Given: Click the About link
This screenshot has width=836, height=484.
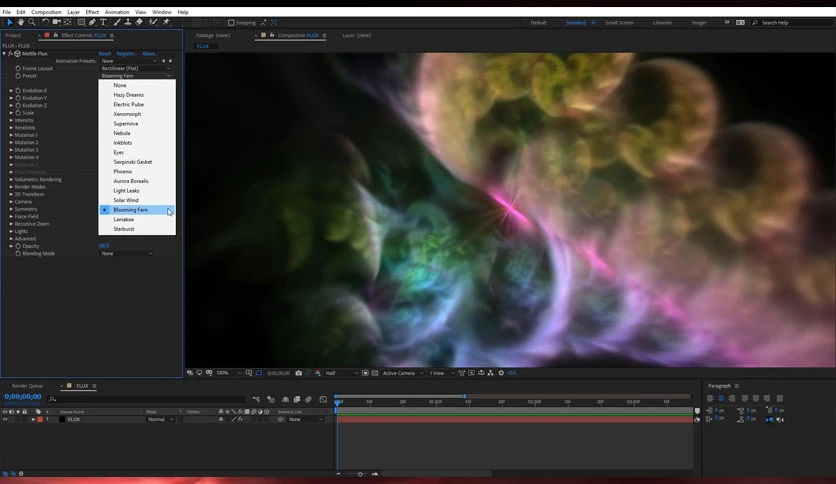Looking at the screenshot, I should [x=149, y=54].
